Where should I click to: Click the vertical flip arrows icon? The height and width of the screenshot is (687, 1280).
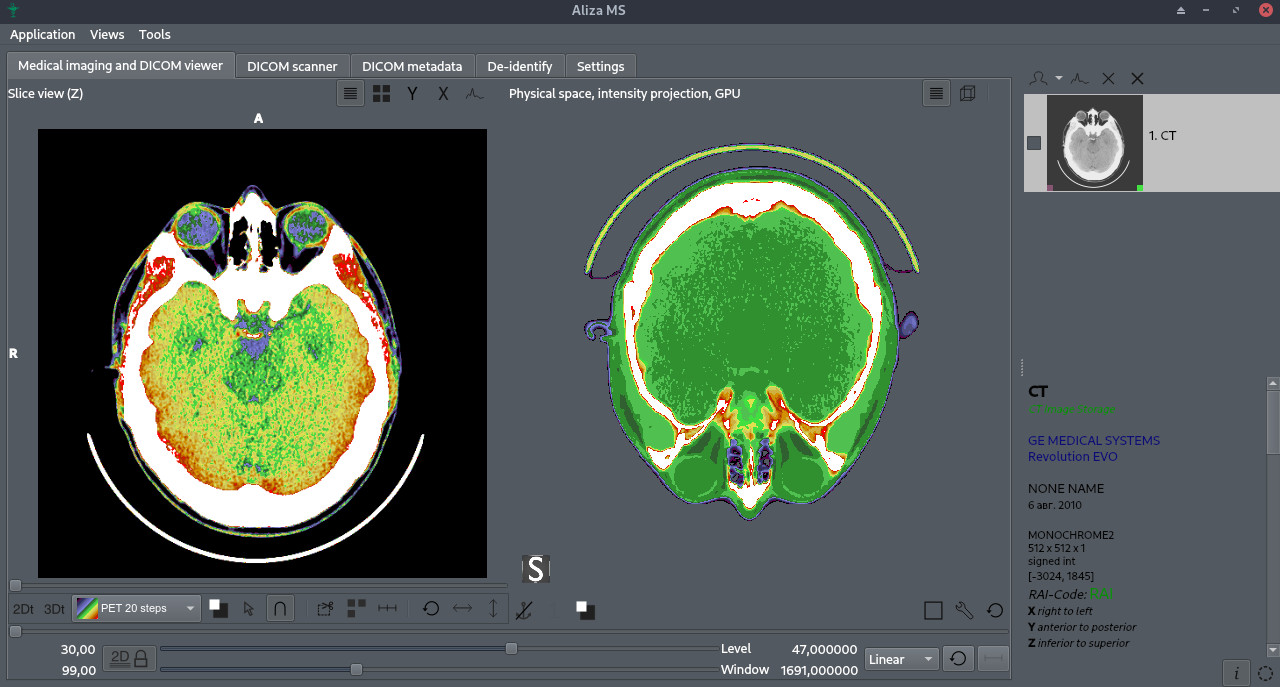coord(493,608)
